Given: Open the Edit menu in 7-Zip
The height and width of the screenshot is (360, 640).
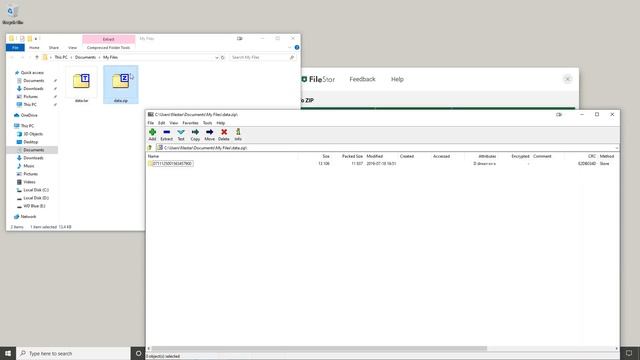Looking at the screenshot, I should tap(162, 123).
